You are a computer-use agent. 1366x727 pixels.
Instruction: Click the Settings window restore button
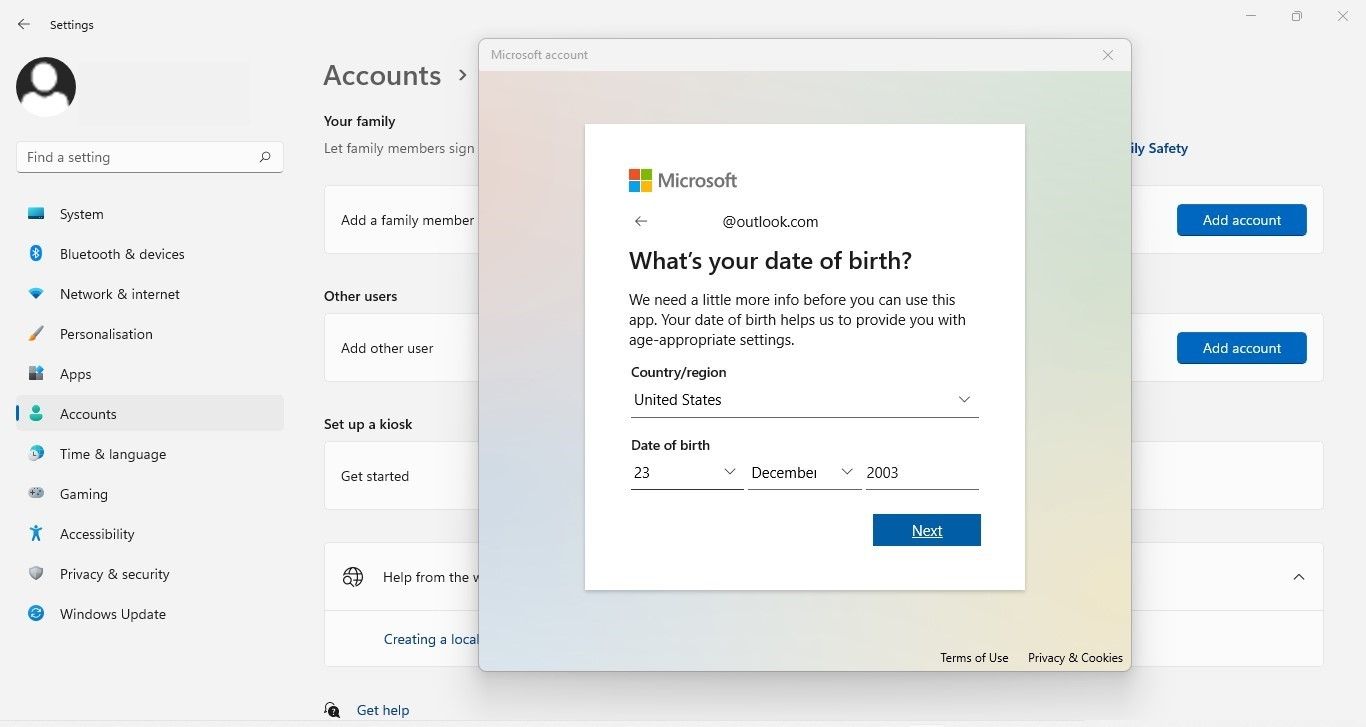[1297, 16]
